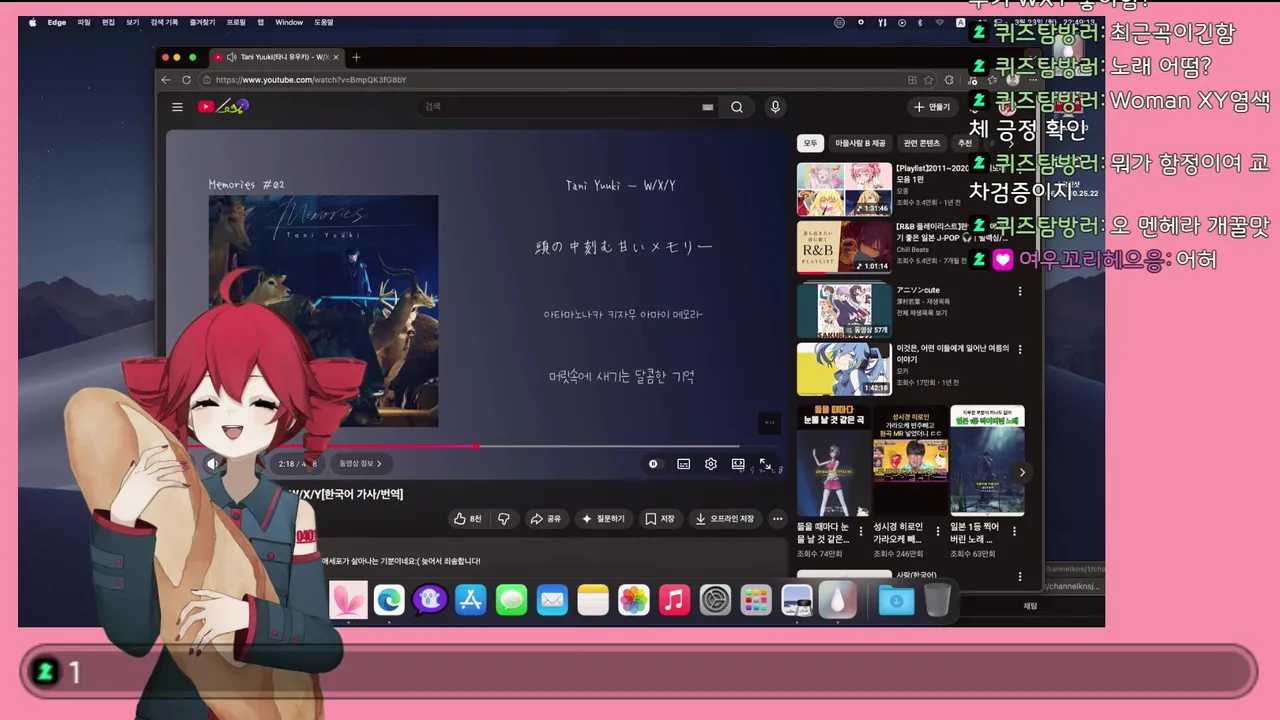Open the R&B Playlist thumbnail

click(x=844, y=247)
